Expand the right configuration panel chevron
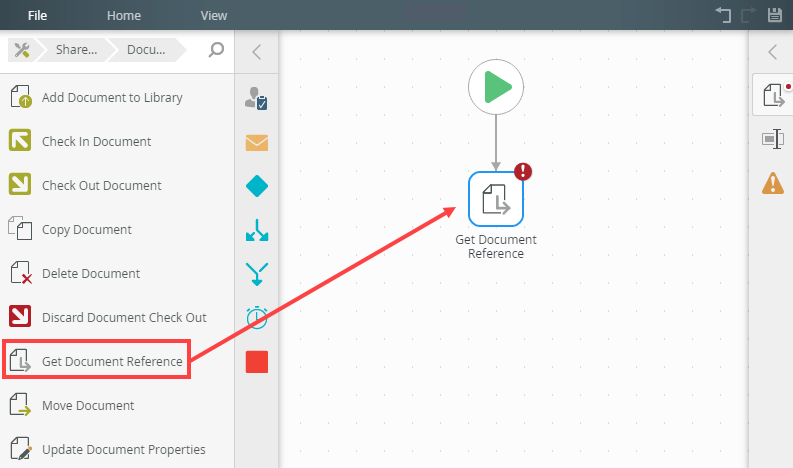 click(x=772, y=52)
